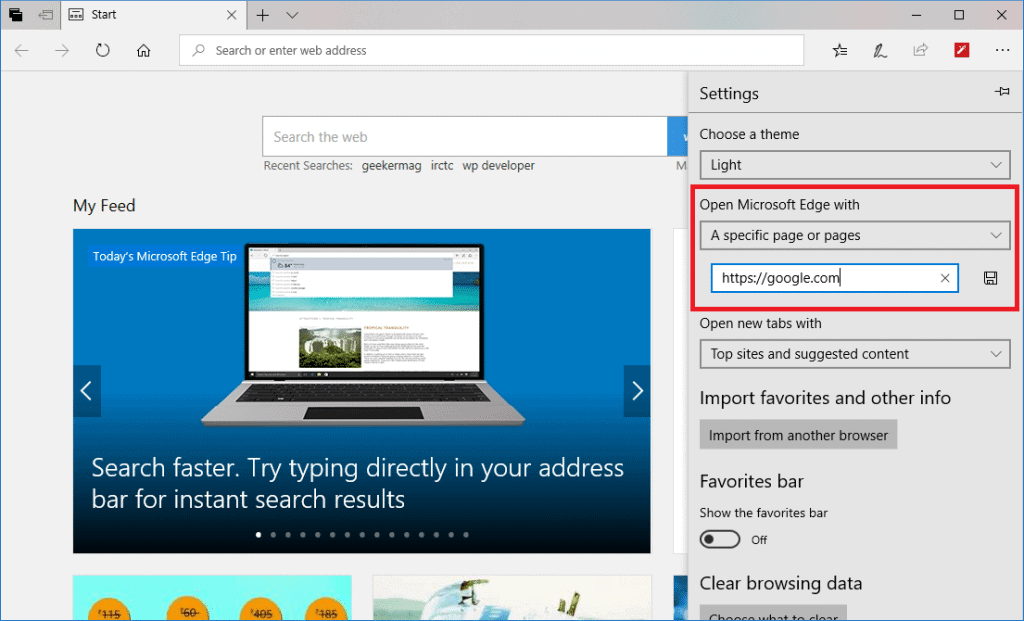The height and width of the screenshot is (621, 1024).
Task: Select recent search geekermag
Action: [x=391, y=166]
